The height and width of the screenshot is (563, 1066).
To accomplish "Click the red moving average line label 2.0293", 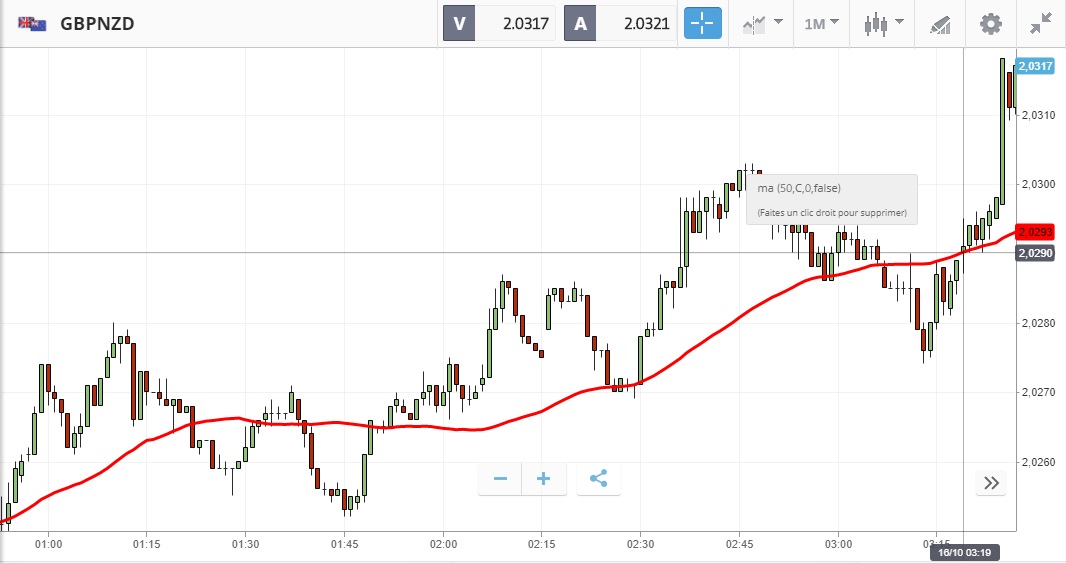I will (x=1036, y=232).
